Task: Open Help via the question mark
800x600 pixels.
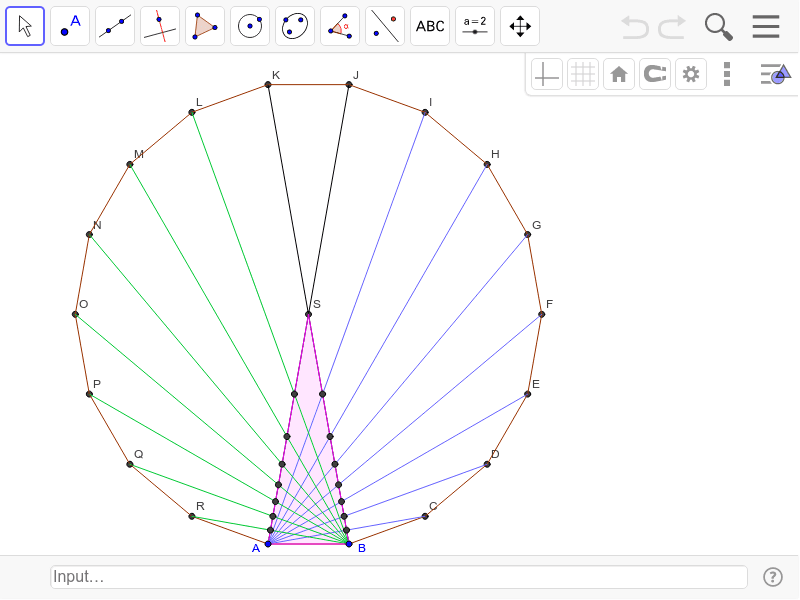Action: point(773,577)
